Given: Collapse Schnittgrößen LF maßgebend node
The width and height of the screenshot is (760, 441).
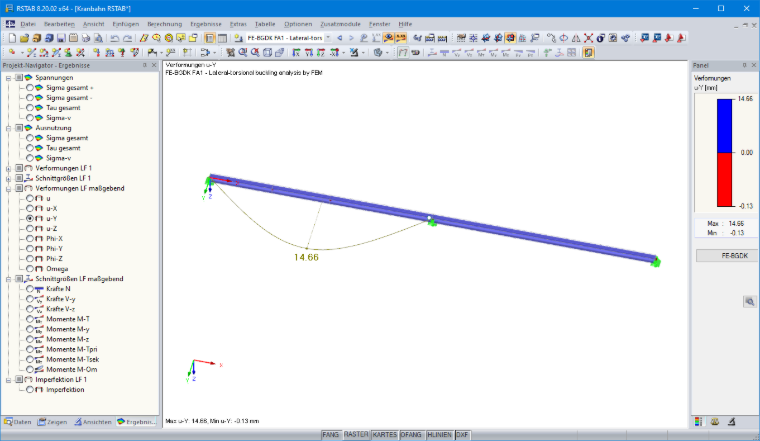Looking at the screenshot, I should coord(8,279).
